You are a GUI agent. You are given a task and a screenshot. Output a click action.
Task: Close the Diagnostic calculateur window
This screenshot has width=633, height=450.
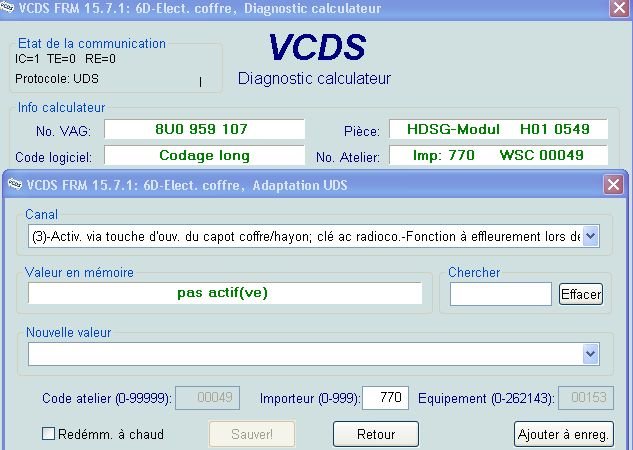619,8
